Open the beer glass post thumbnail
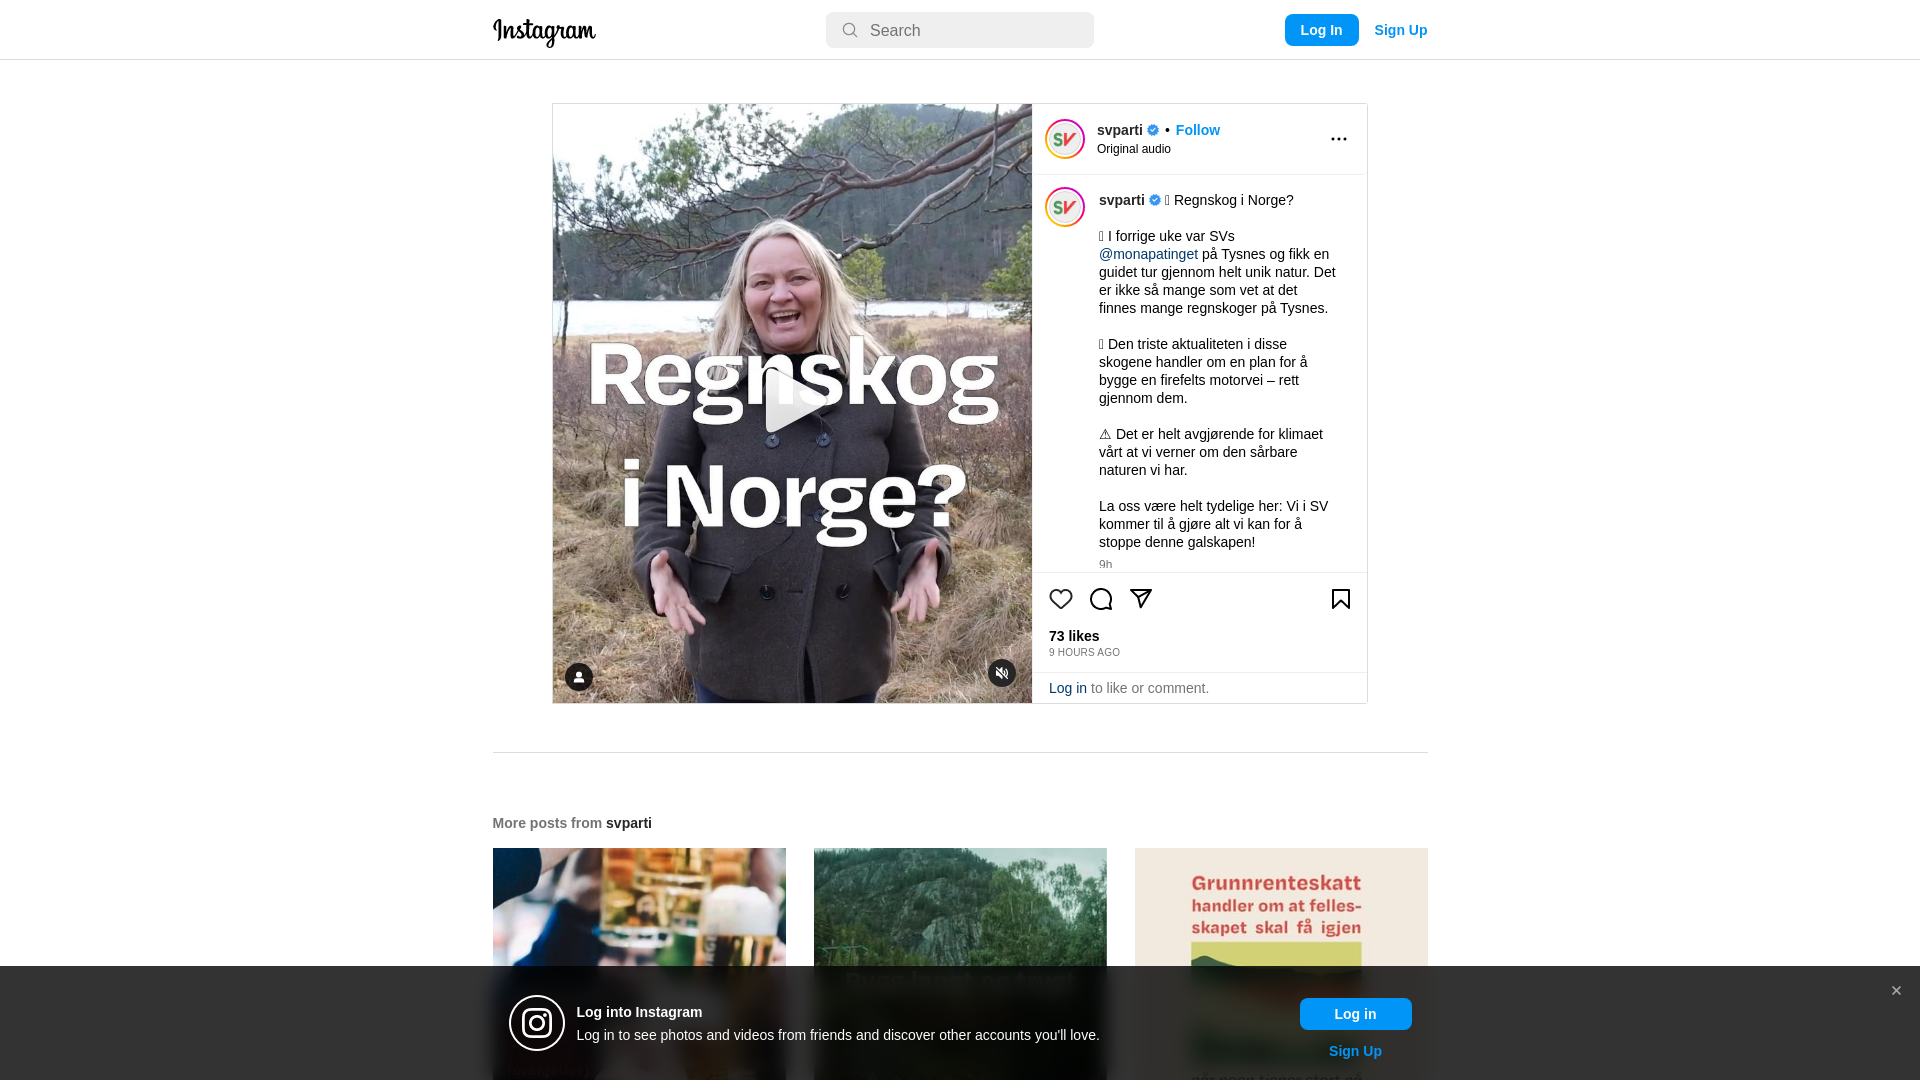 coord(638,963)
